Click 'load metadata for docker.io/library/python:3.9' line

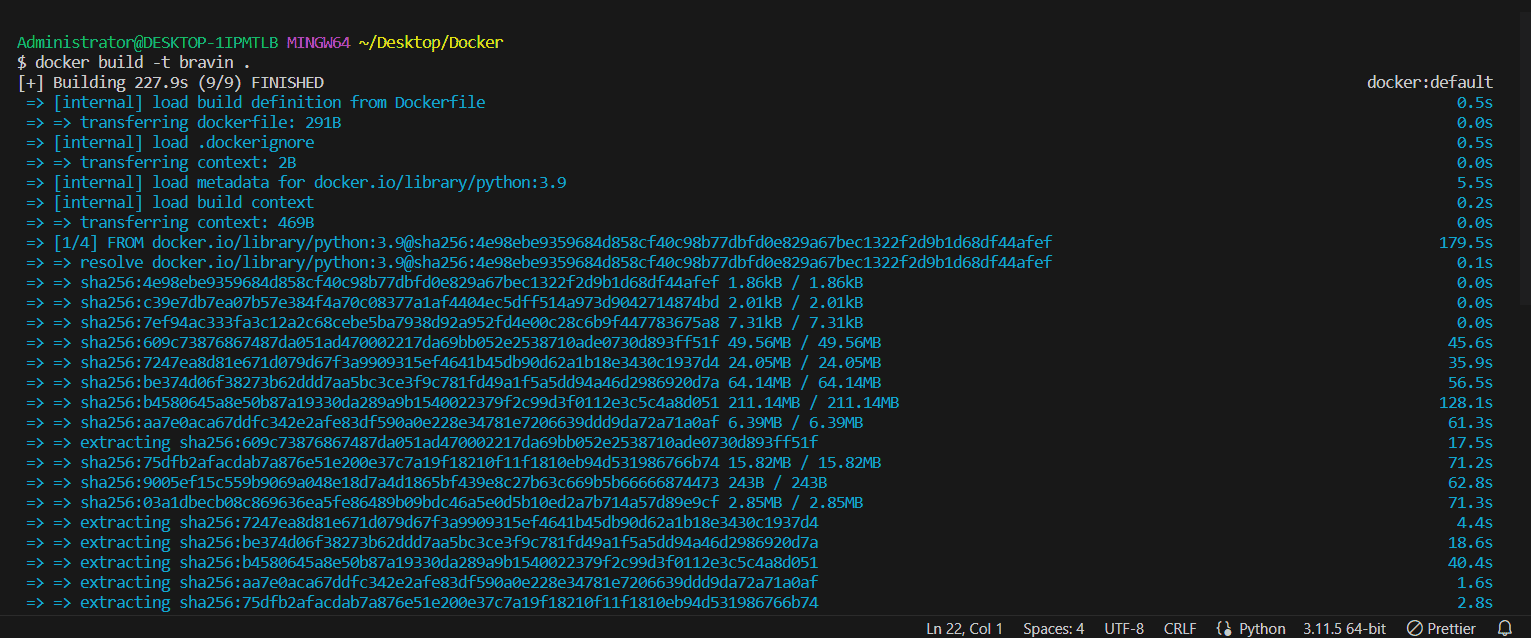coord(297,182)
